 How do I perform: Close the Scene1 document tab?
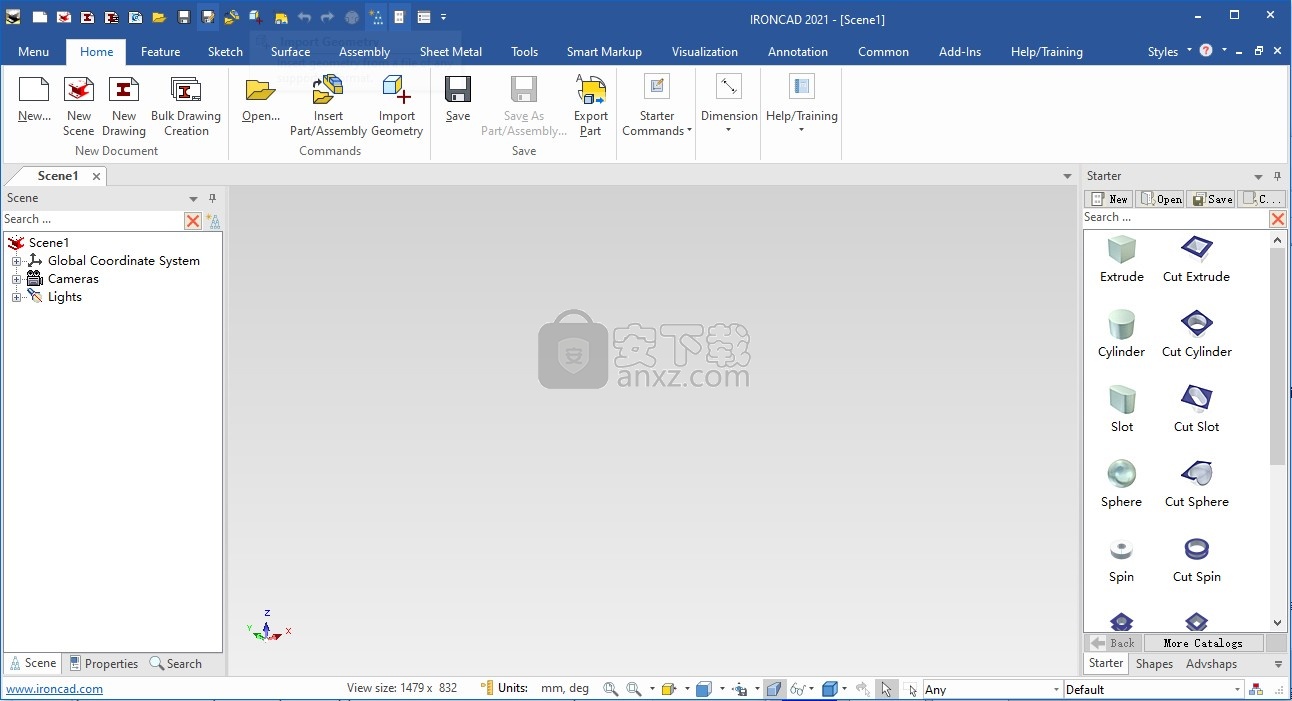tap(96, 176)
